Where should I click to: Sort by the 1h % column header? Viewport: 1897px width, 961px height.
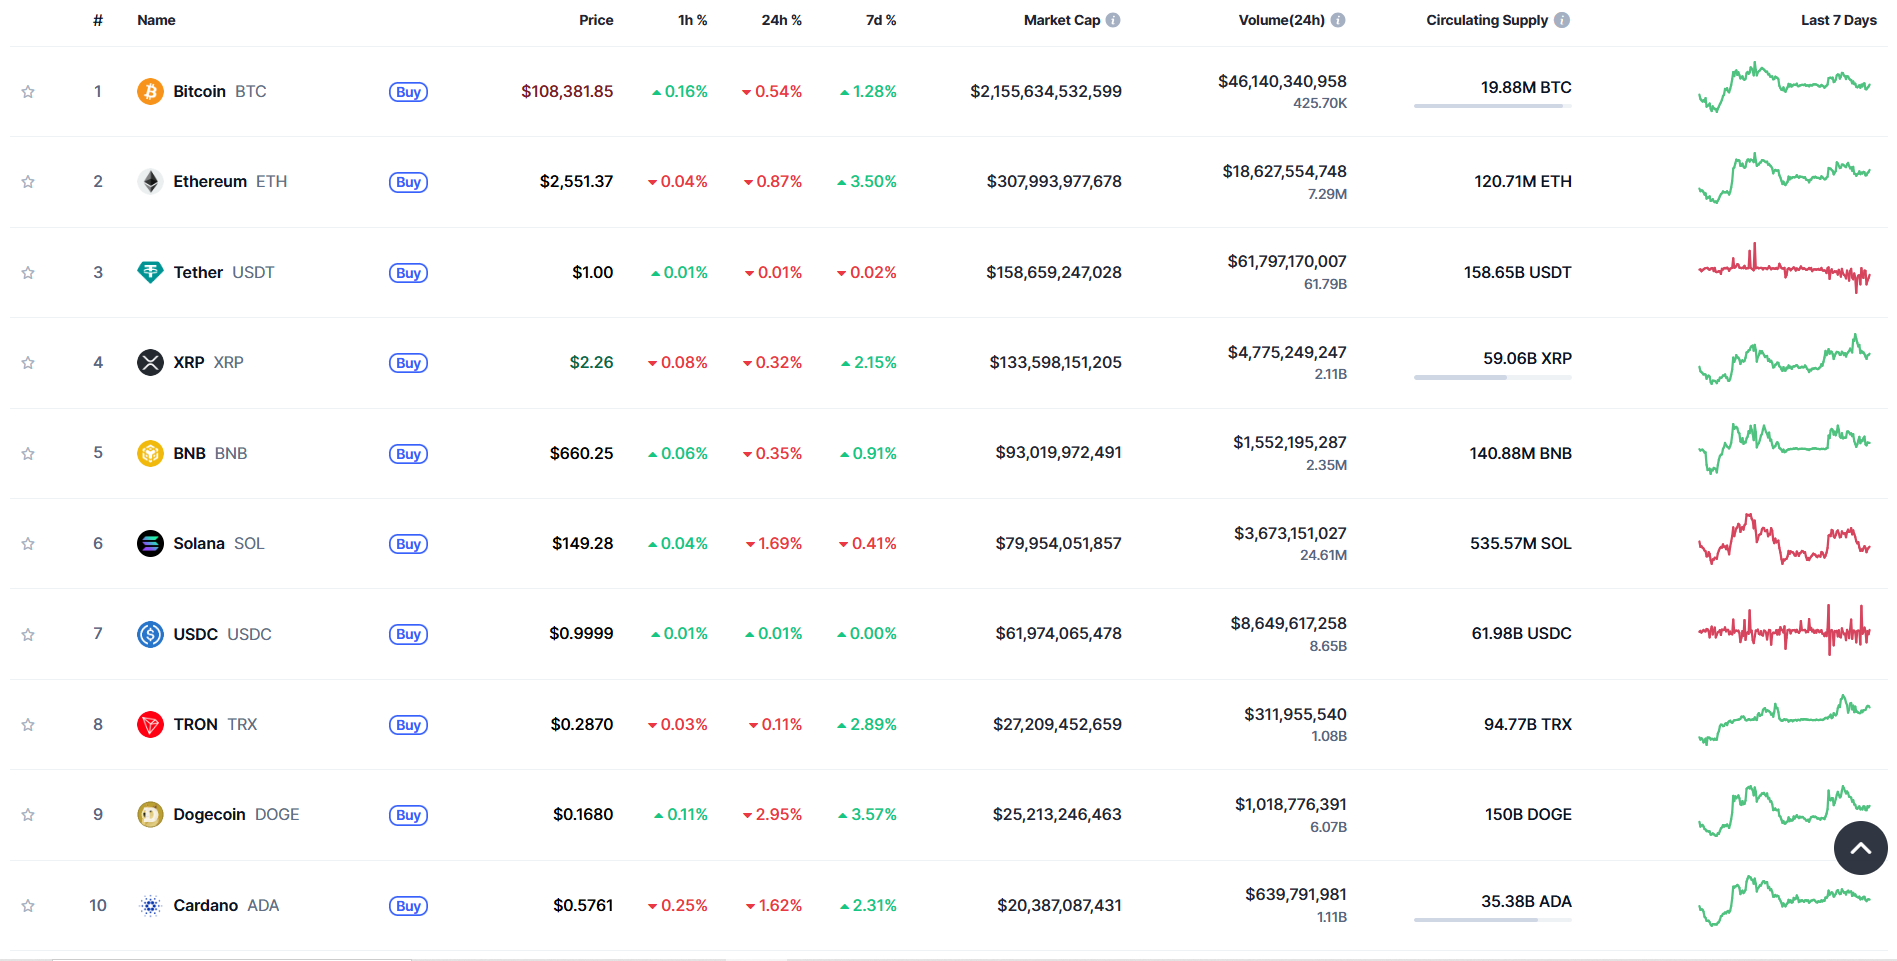[x=692, y=20]
